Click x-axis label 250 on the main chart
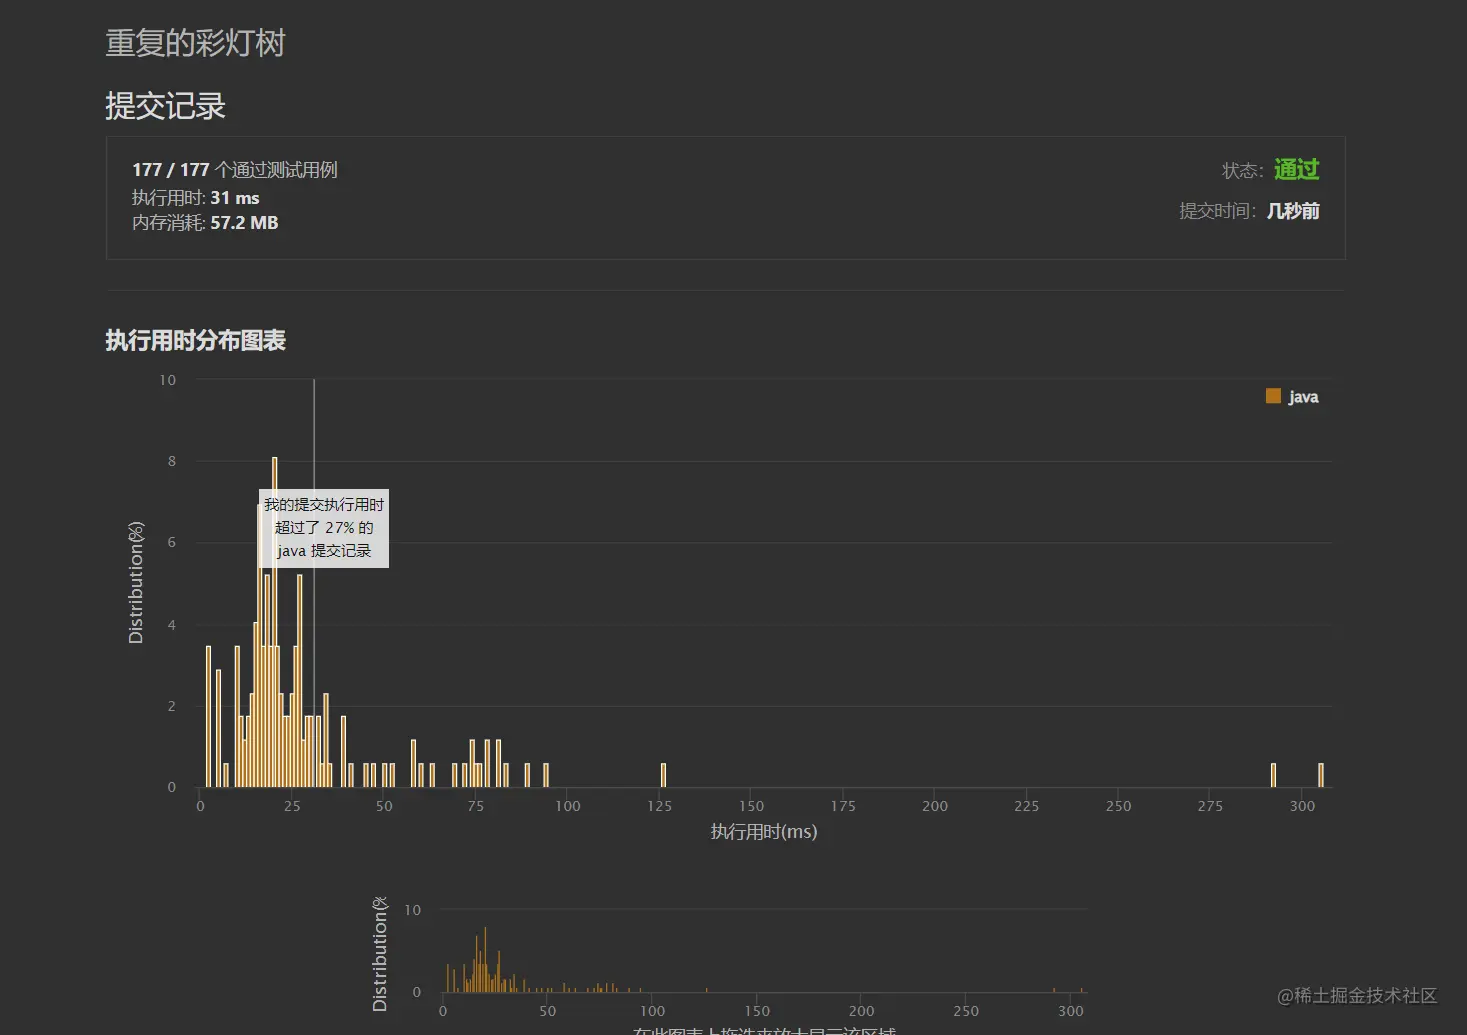Viewport: 1467px width, 1035px height. 1119,806
